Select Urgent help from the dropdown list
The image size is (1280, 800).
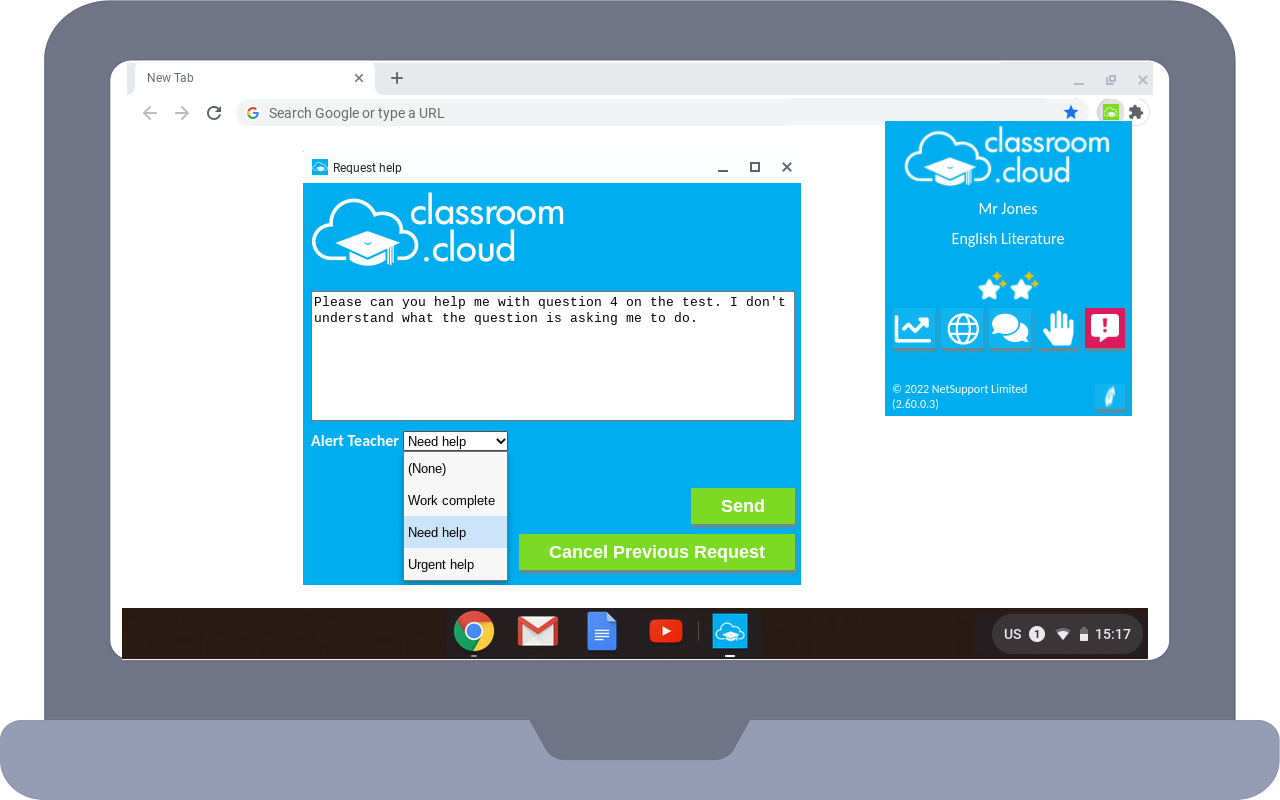[441, 564]
